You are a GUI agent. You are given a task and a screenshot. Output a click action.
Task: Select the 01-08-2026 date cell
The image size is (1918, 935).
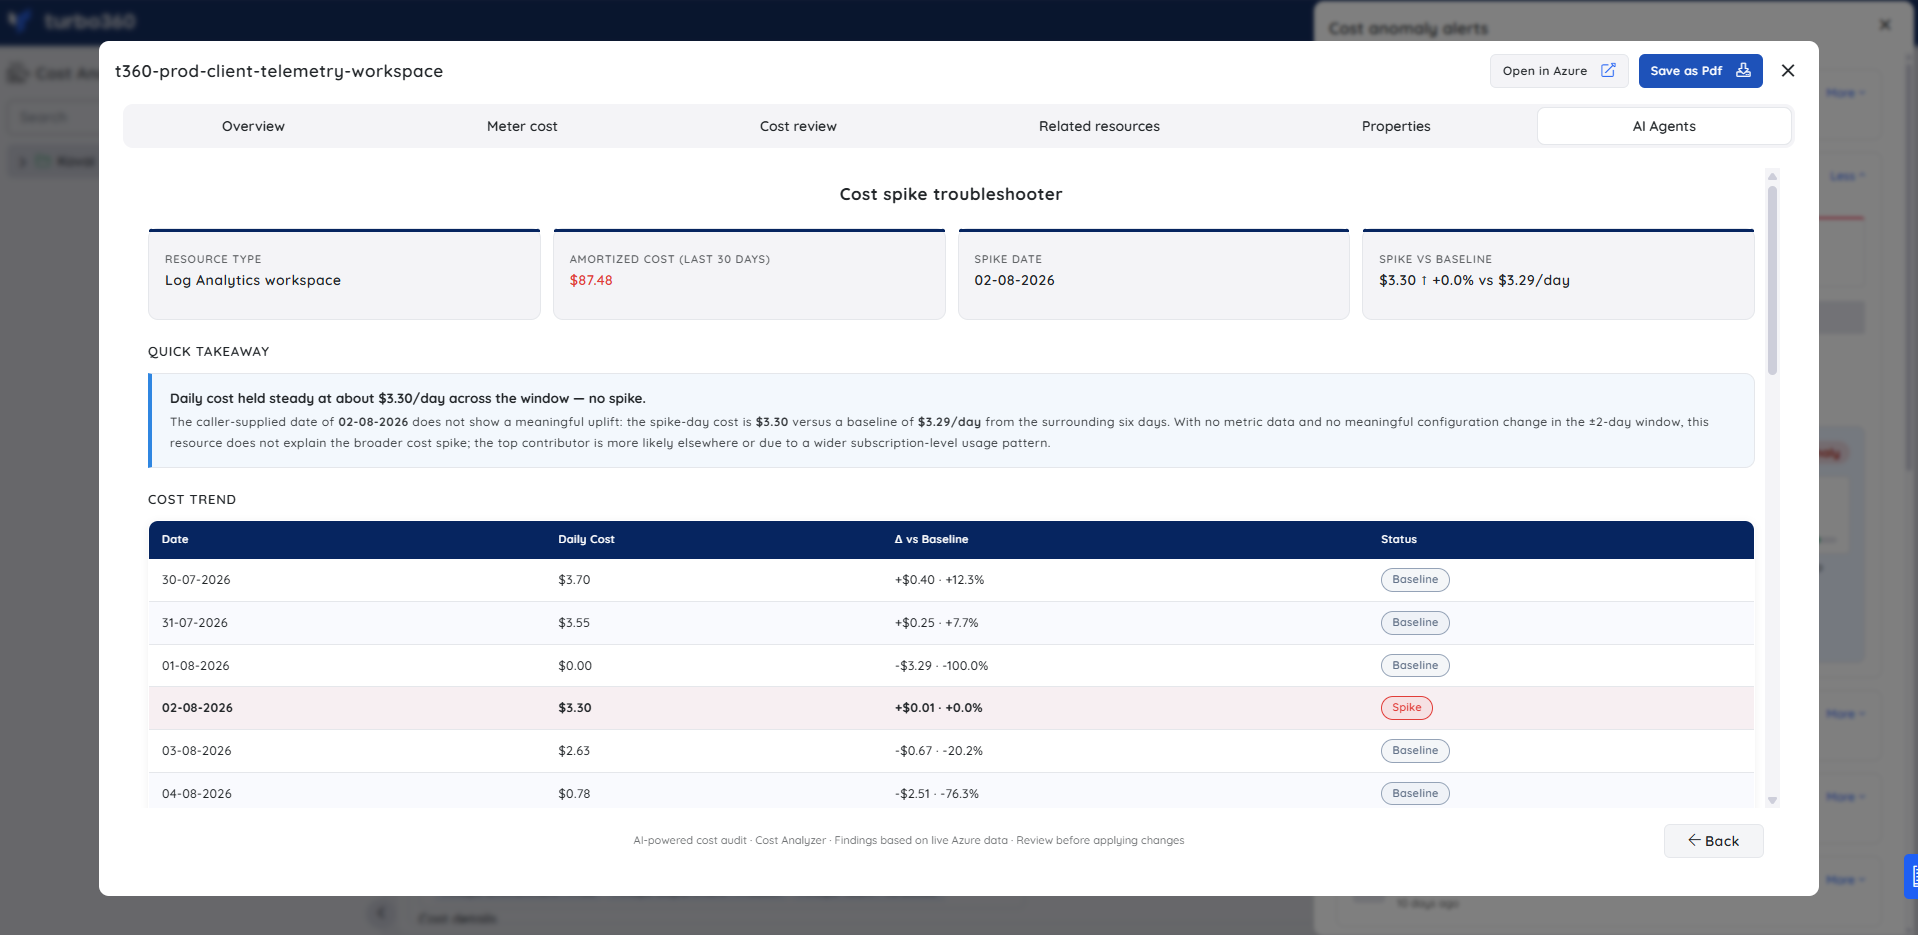click(x=196, y=666)
